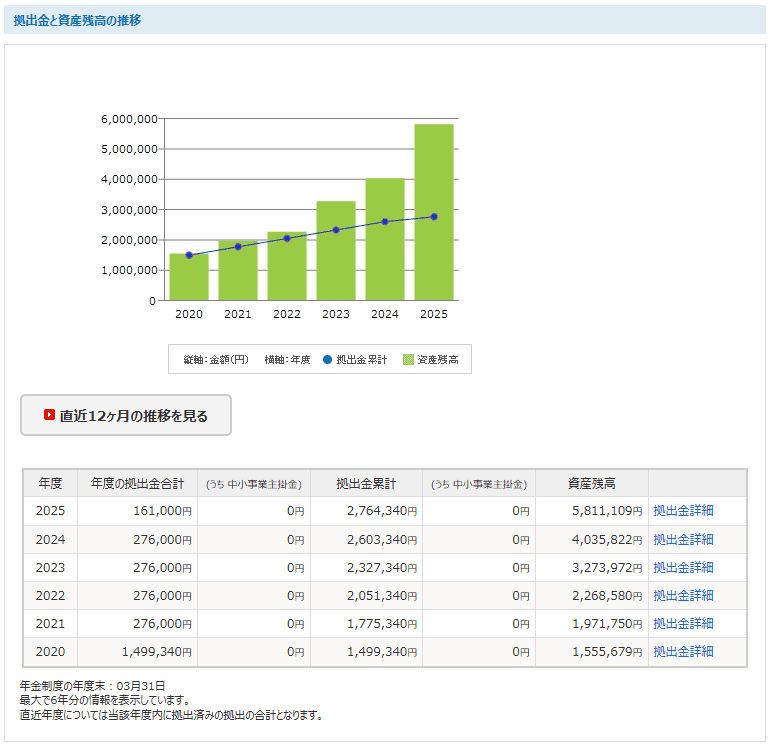Open 拠出金詳細 for fiscal year 2024

click(683, 539)
